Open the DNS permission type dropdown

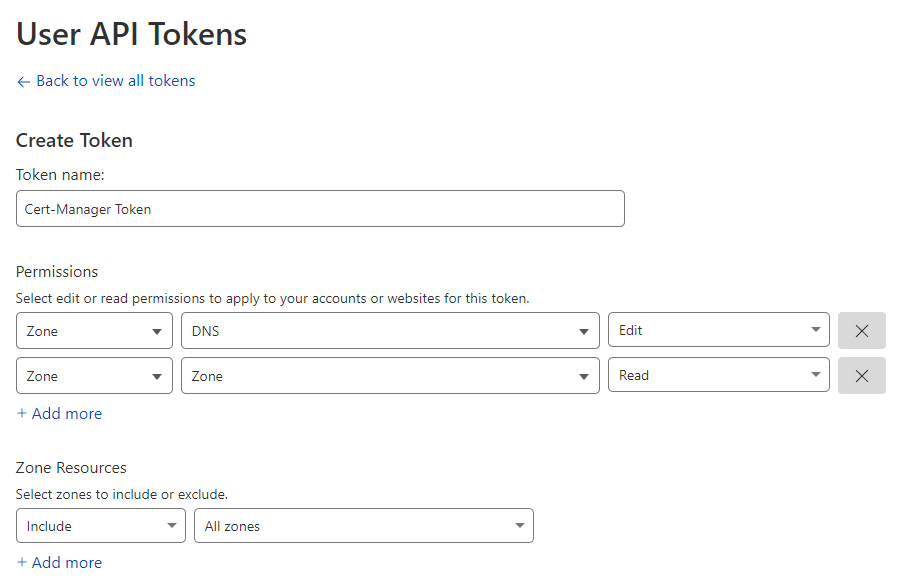click(x=389, y=331)
